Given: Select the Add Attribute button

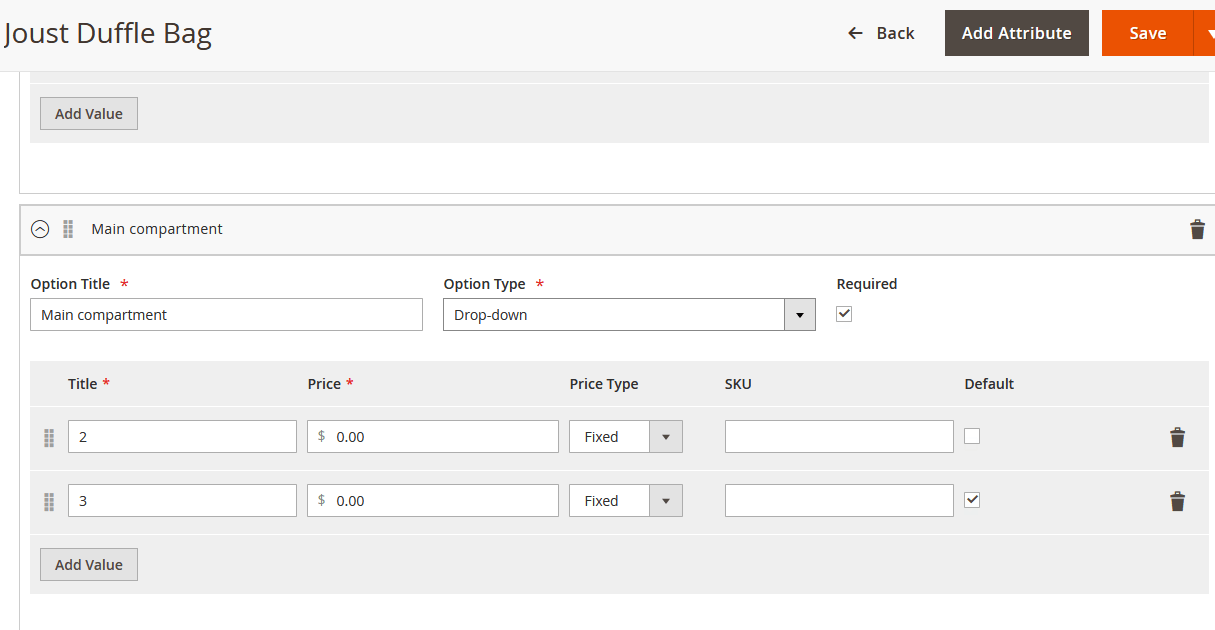Looking at the screenshot, I should (x=1016, y=32).
